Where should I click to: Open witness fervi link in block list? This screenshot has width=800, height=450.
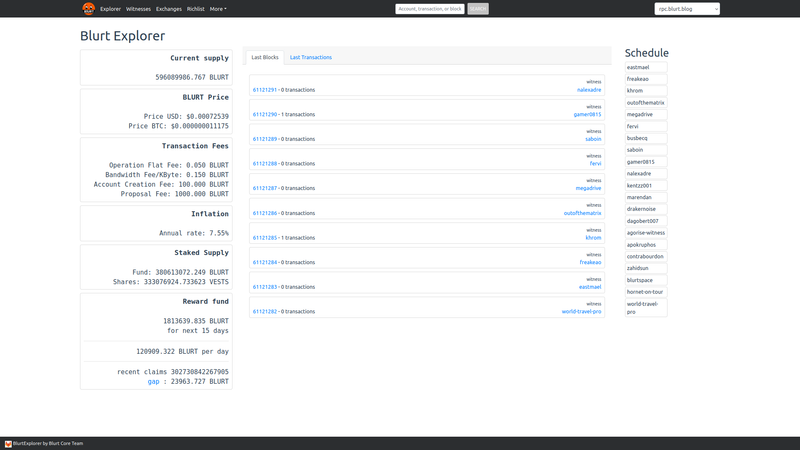pos(595,164)
